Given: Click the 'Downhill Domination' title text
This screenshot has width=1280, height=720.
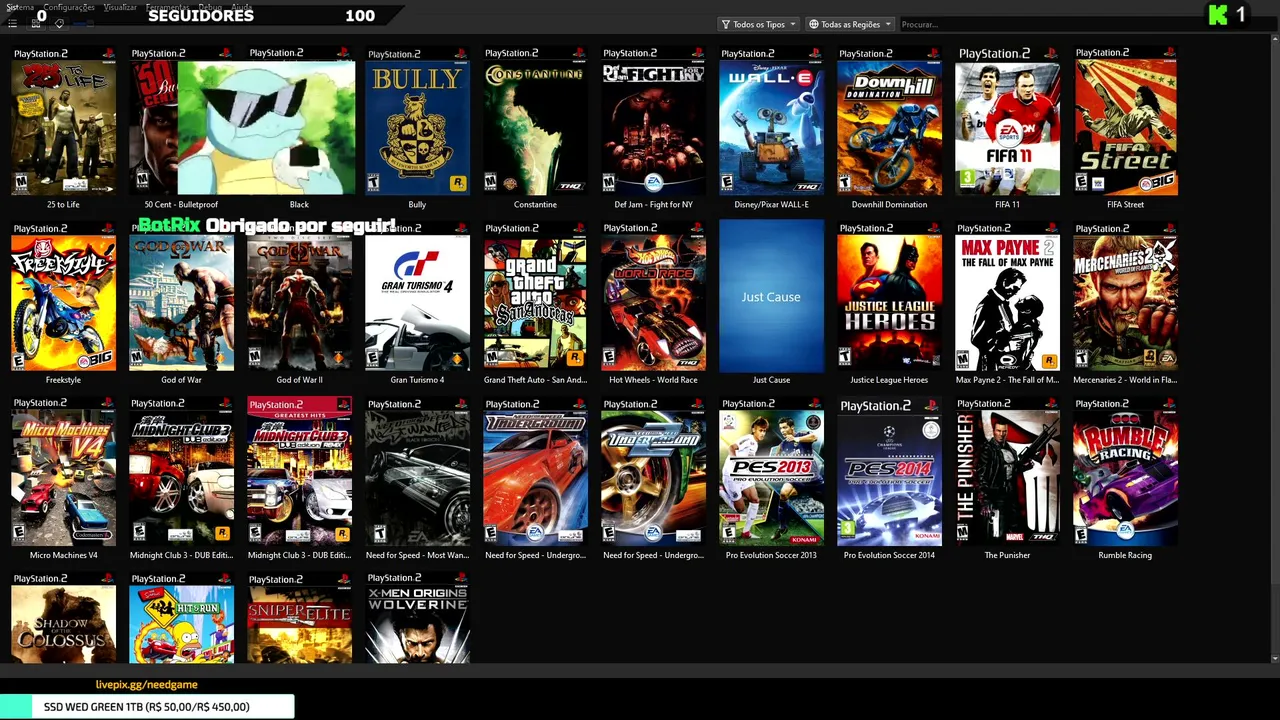Looking at the screenshot, I should tap(889, 205).
